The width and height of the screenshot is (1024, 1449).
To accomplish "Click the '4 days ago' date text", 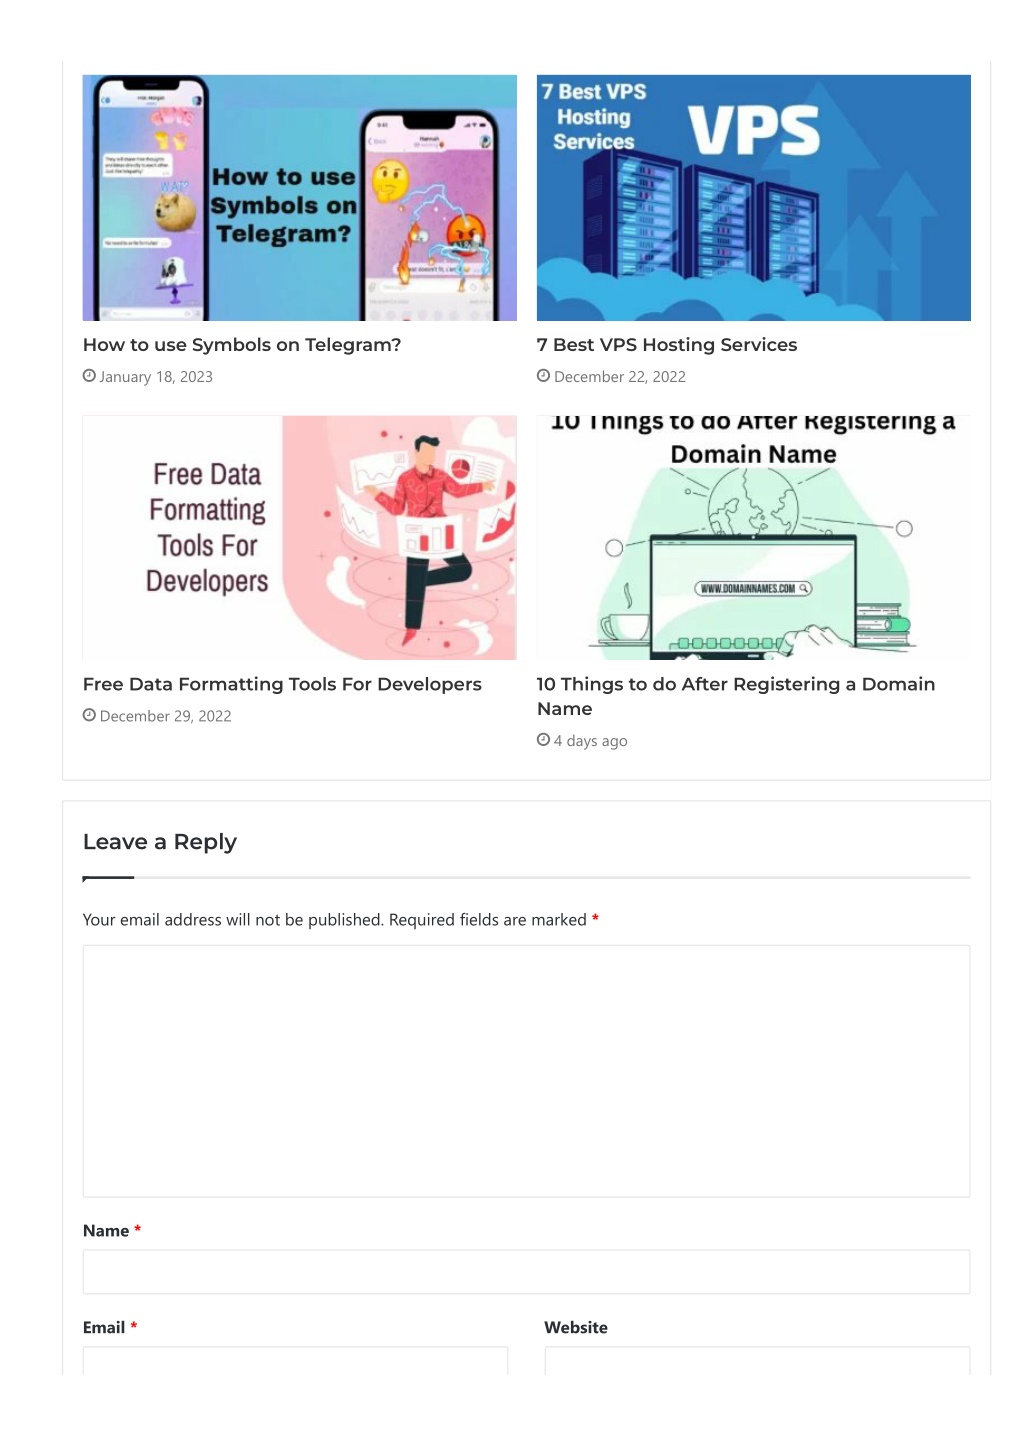I will click(x=591, y=741).
